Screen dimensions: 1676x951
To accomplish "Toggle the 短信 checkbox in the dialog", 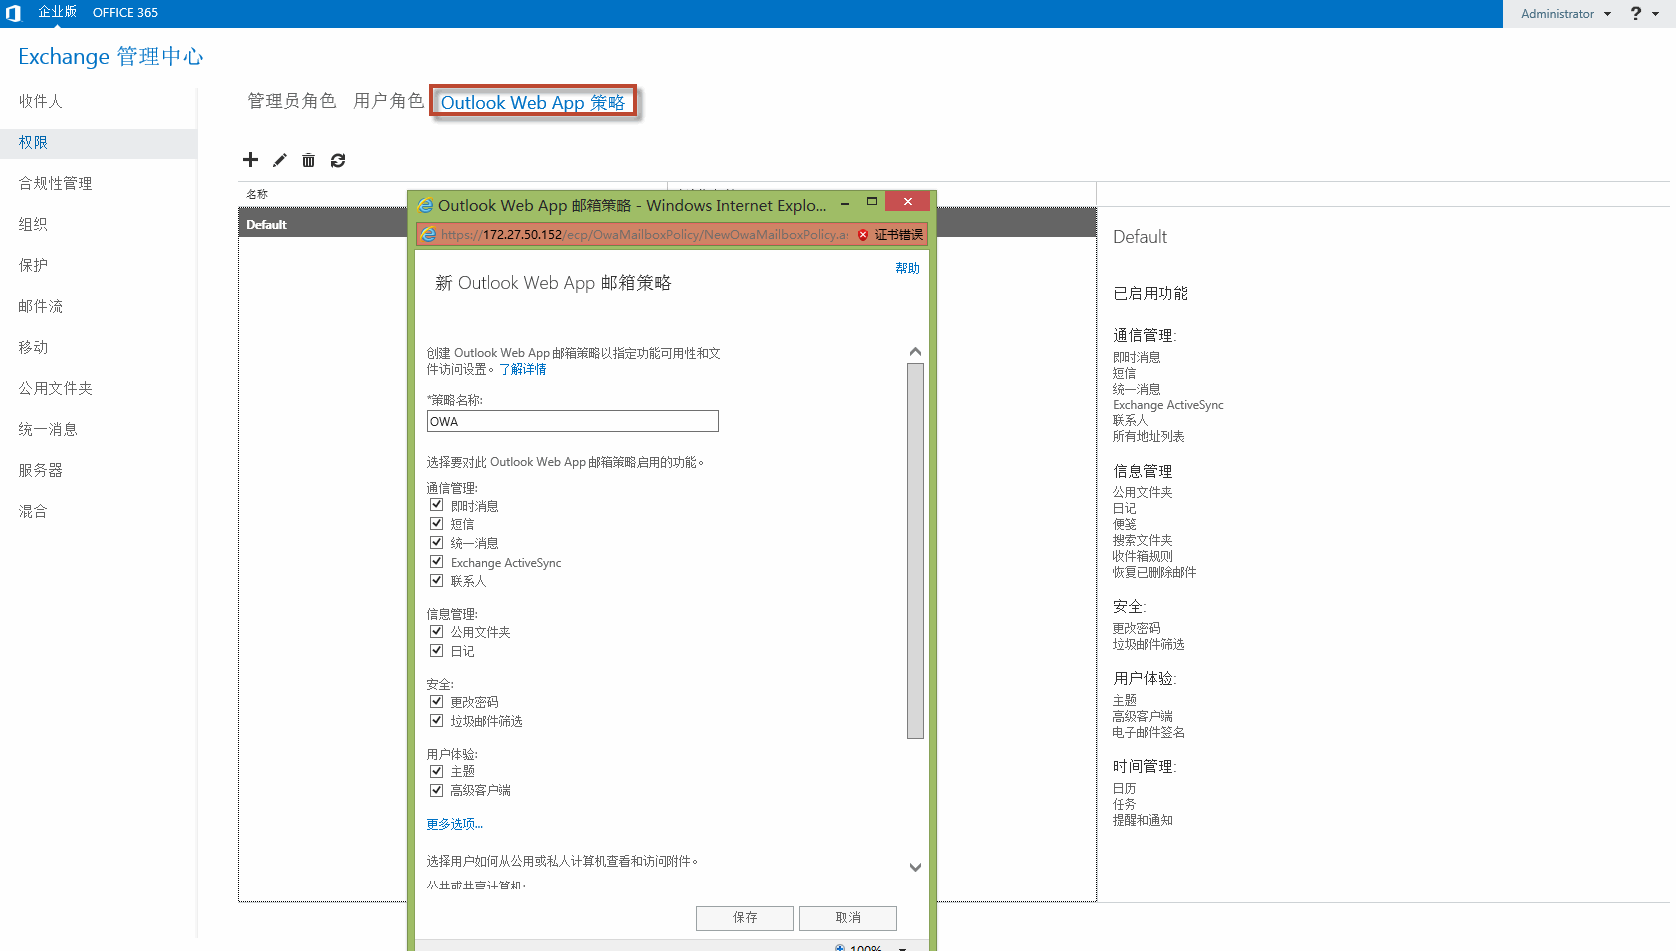I will [x=437, y=523].
